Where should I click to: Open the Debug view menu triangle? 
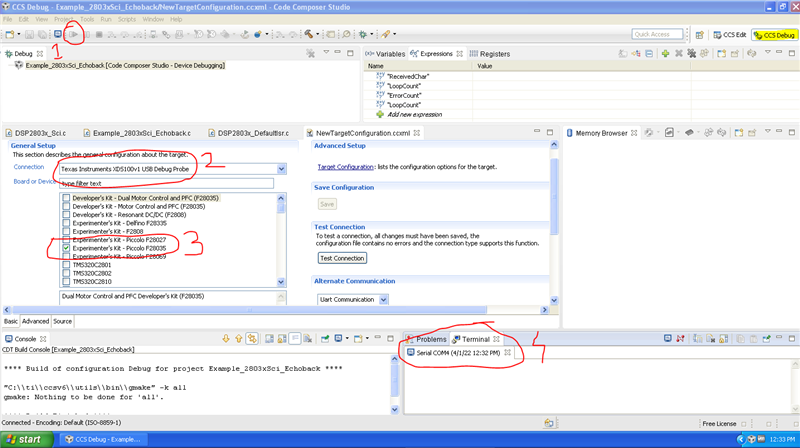click(x=326, y=53)
